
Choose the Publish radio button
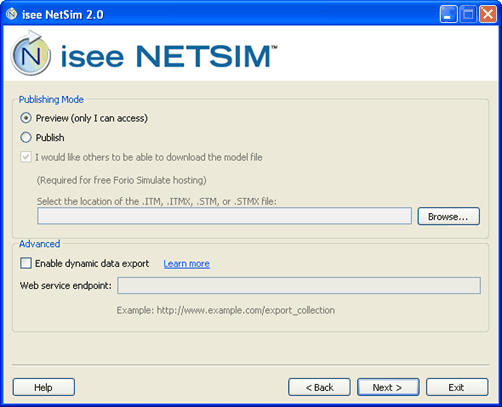pos(26,137)
